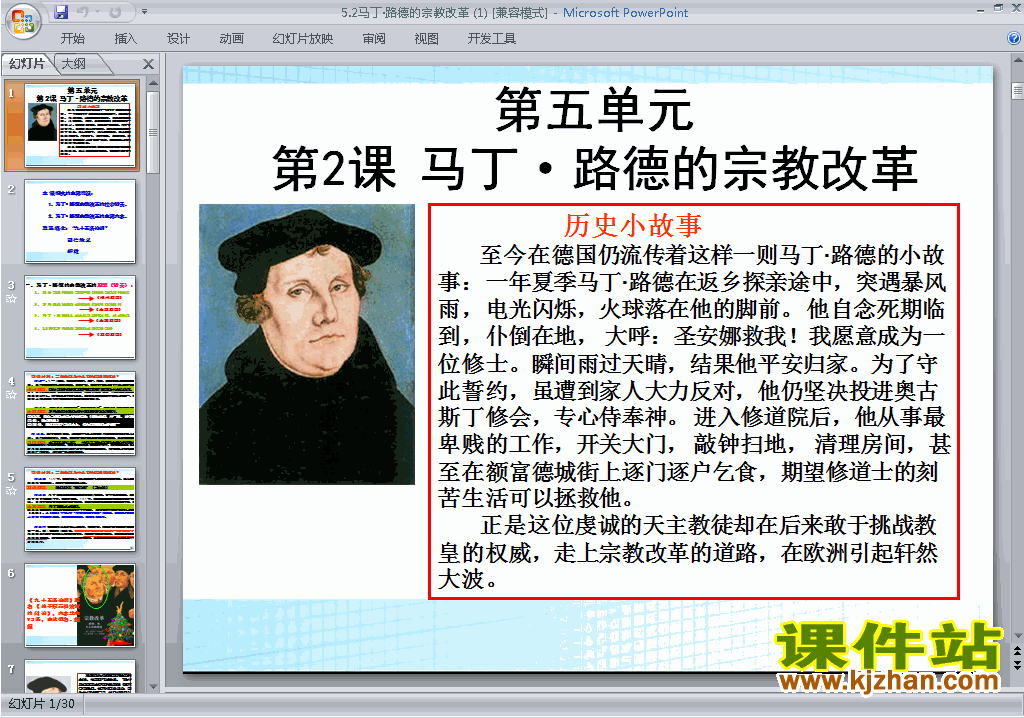Select slide 7 thumbnail
The image size is (1024, 718).
tap(80, 676)
